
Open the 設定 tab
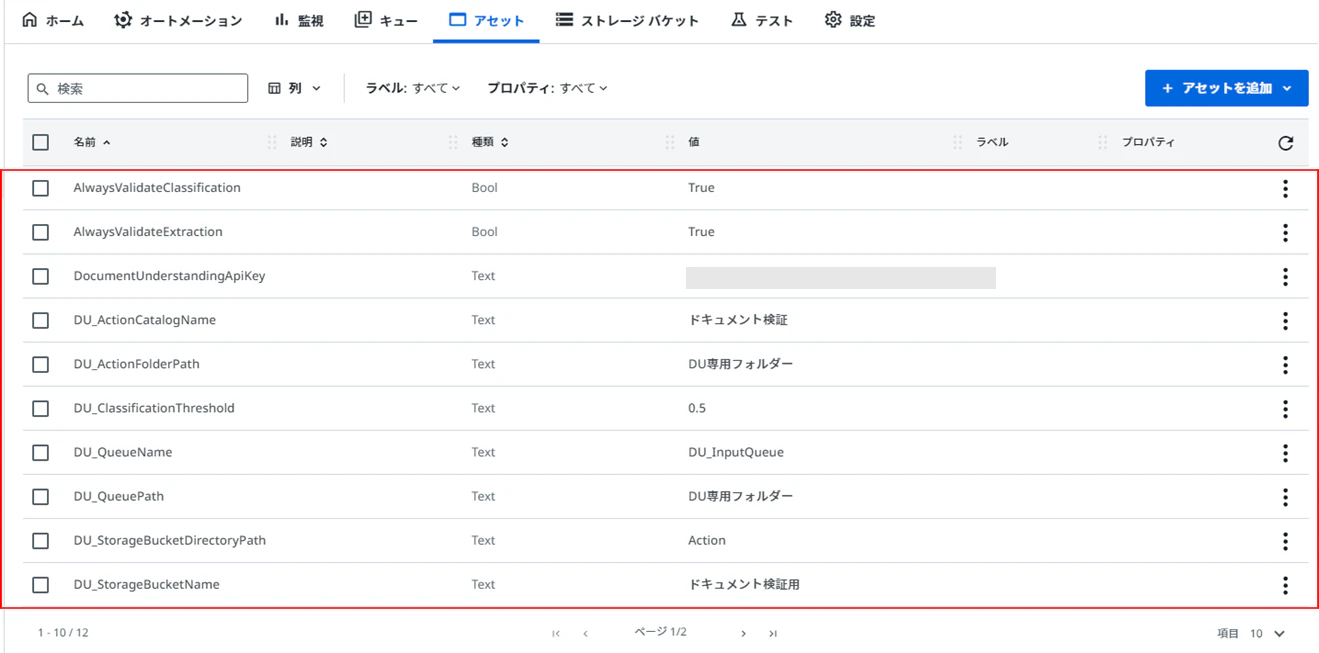850,20
